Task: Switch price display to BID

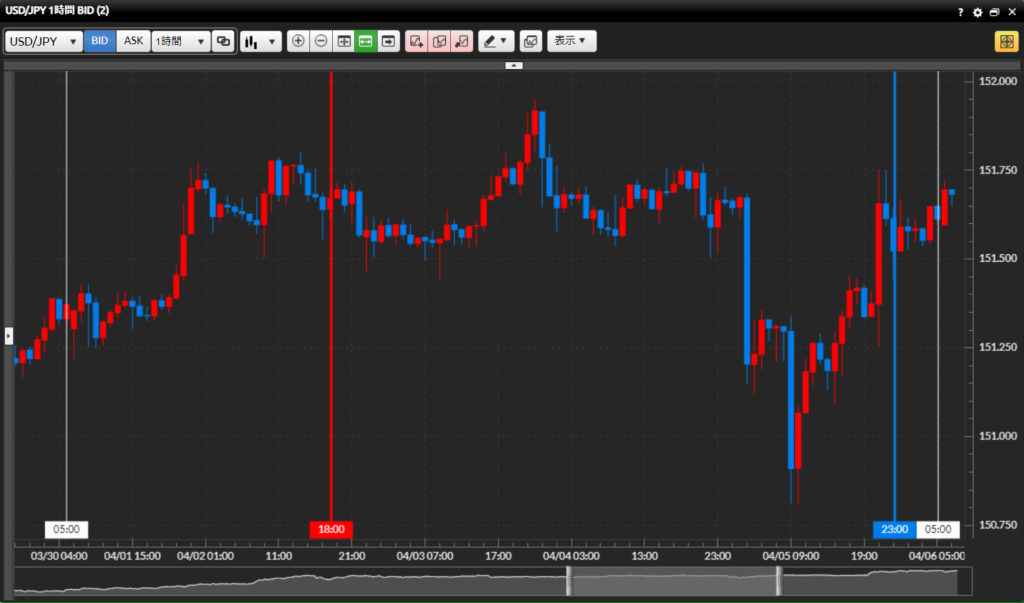Action: pyautogui.click(x=100, y=42)
